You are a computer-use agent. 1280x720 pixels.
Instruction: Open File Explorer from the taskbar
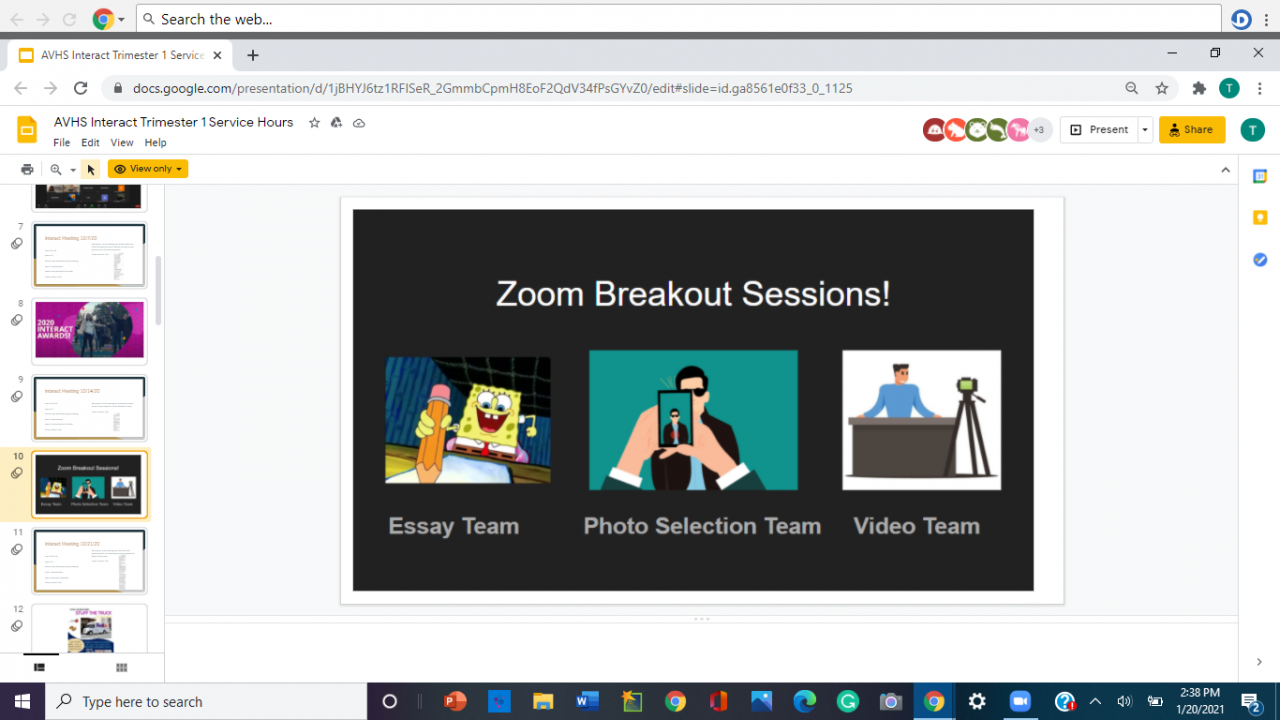coord(543,701)
